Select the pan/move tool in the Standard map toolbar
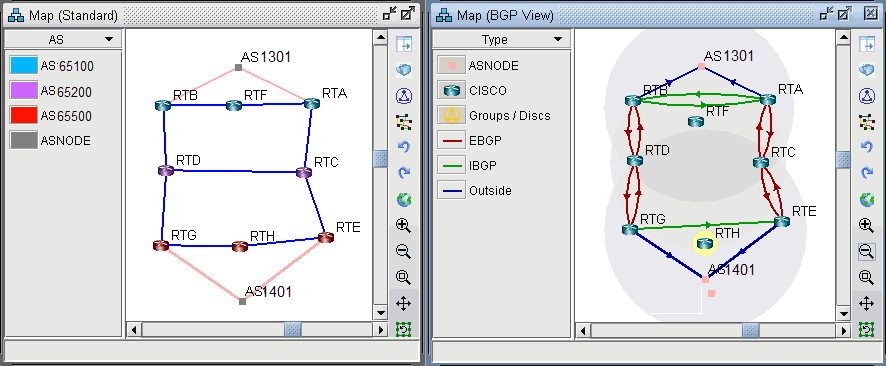 [403, 303]
